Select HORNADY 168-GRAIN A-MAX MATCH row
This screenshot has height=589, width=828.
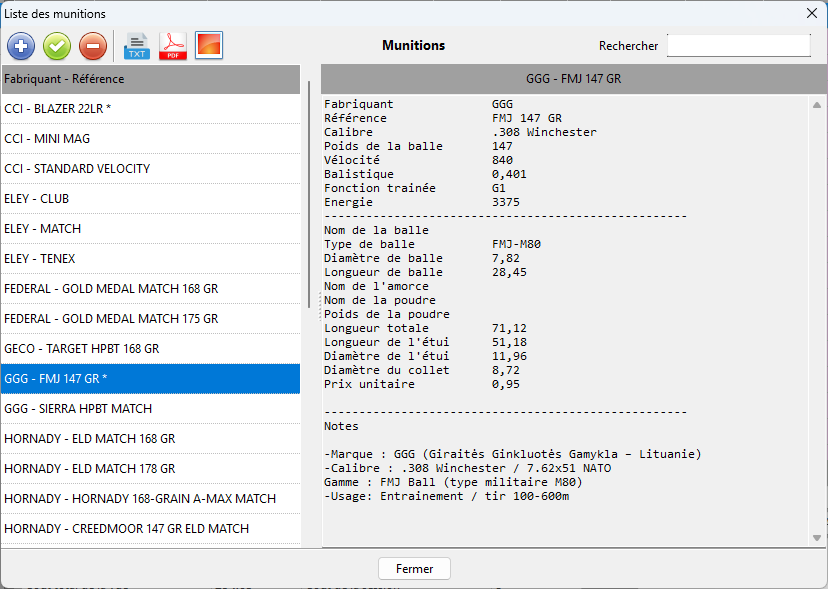click(150, 499)
